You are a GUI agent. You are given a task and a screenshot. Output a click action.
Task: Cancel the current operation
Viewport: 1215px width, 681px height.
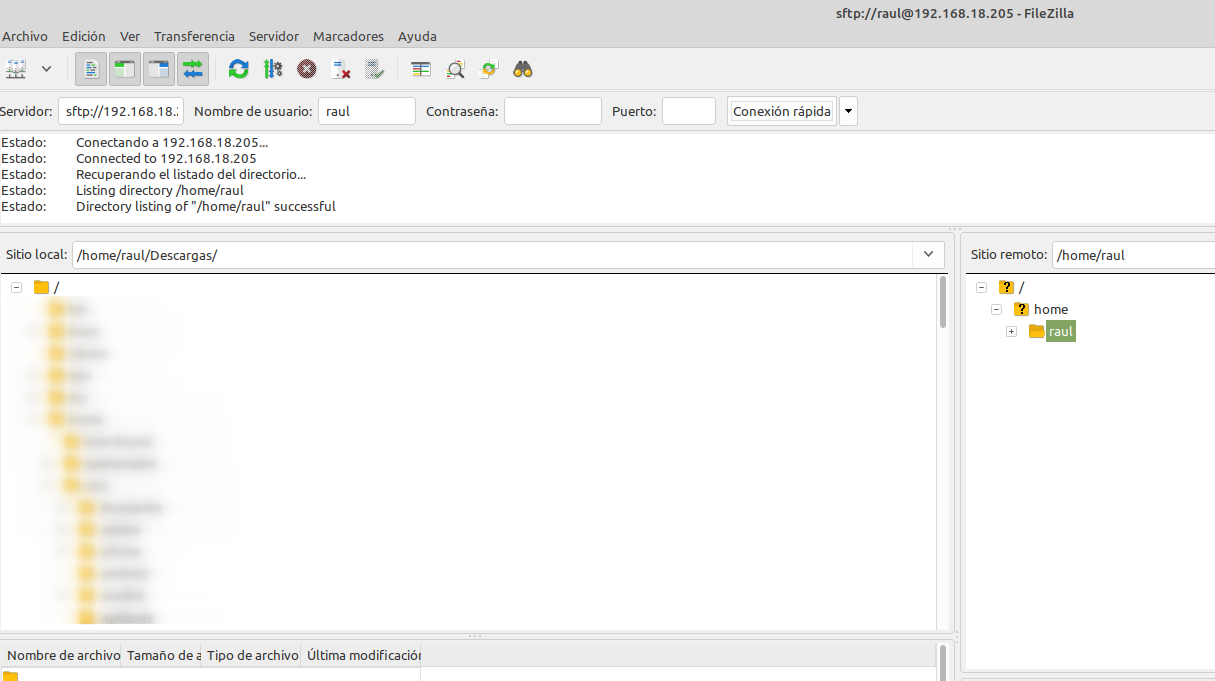pyautogui.click(x=306, y=69)
